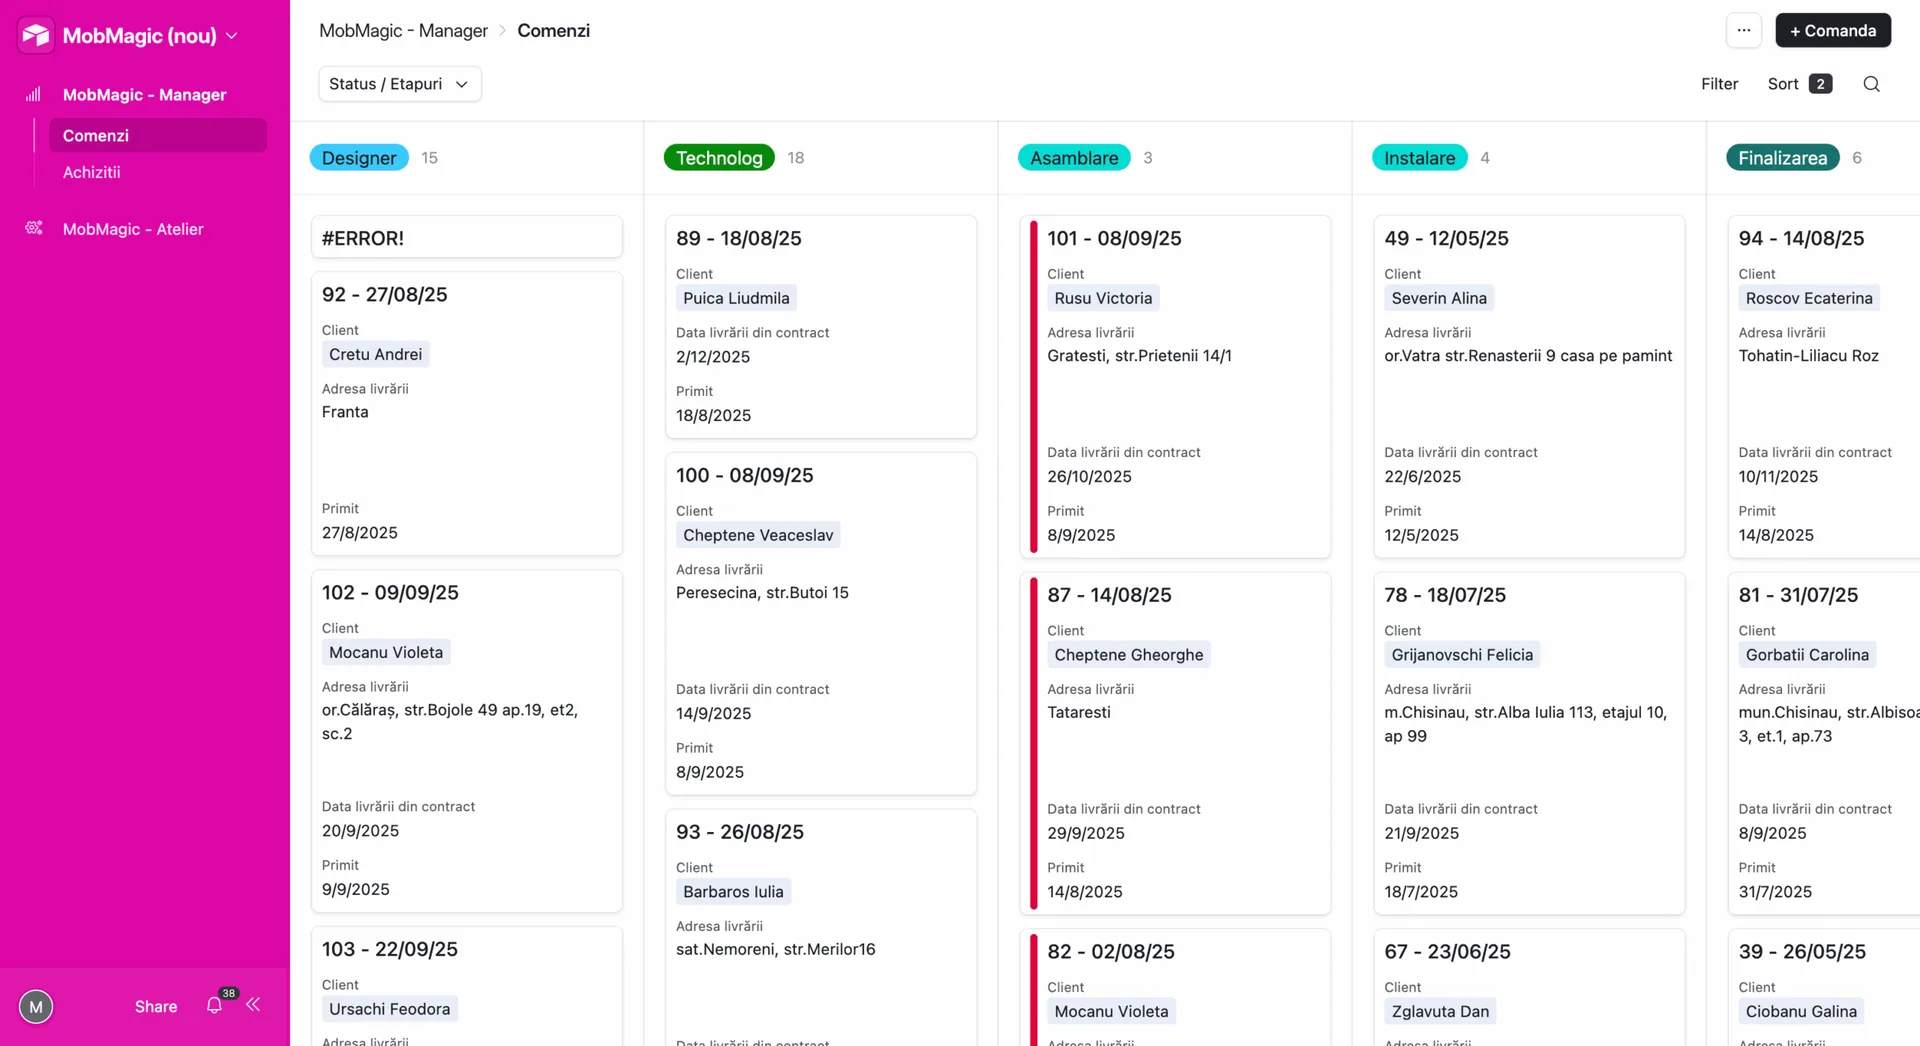Open the MobMagic - Atelier interface

[133, 229]
